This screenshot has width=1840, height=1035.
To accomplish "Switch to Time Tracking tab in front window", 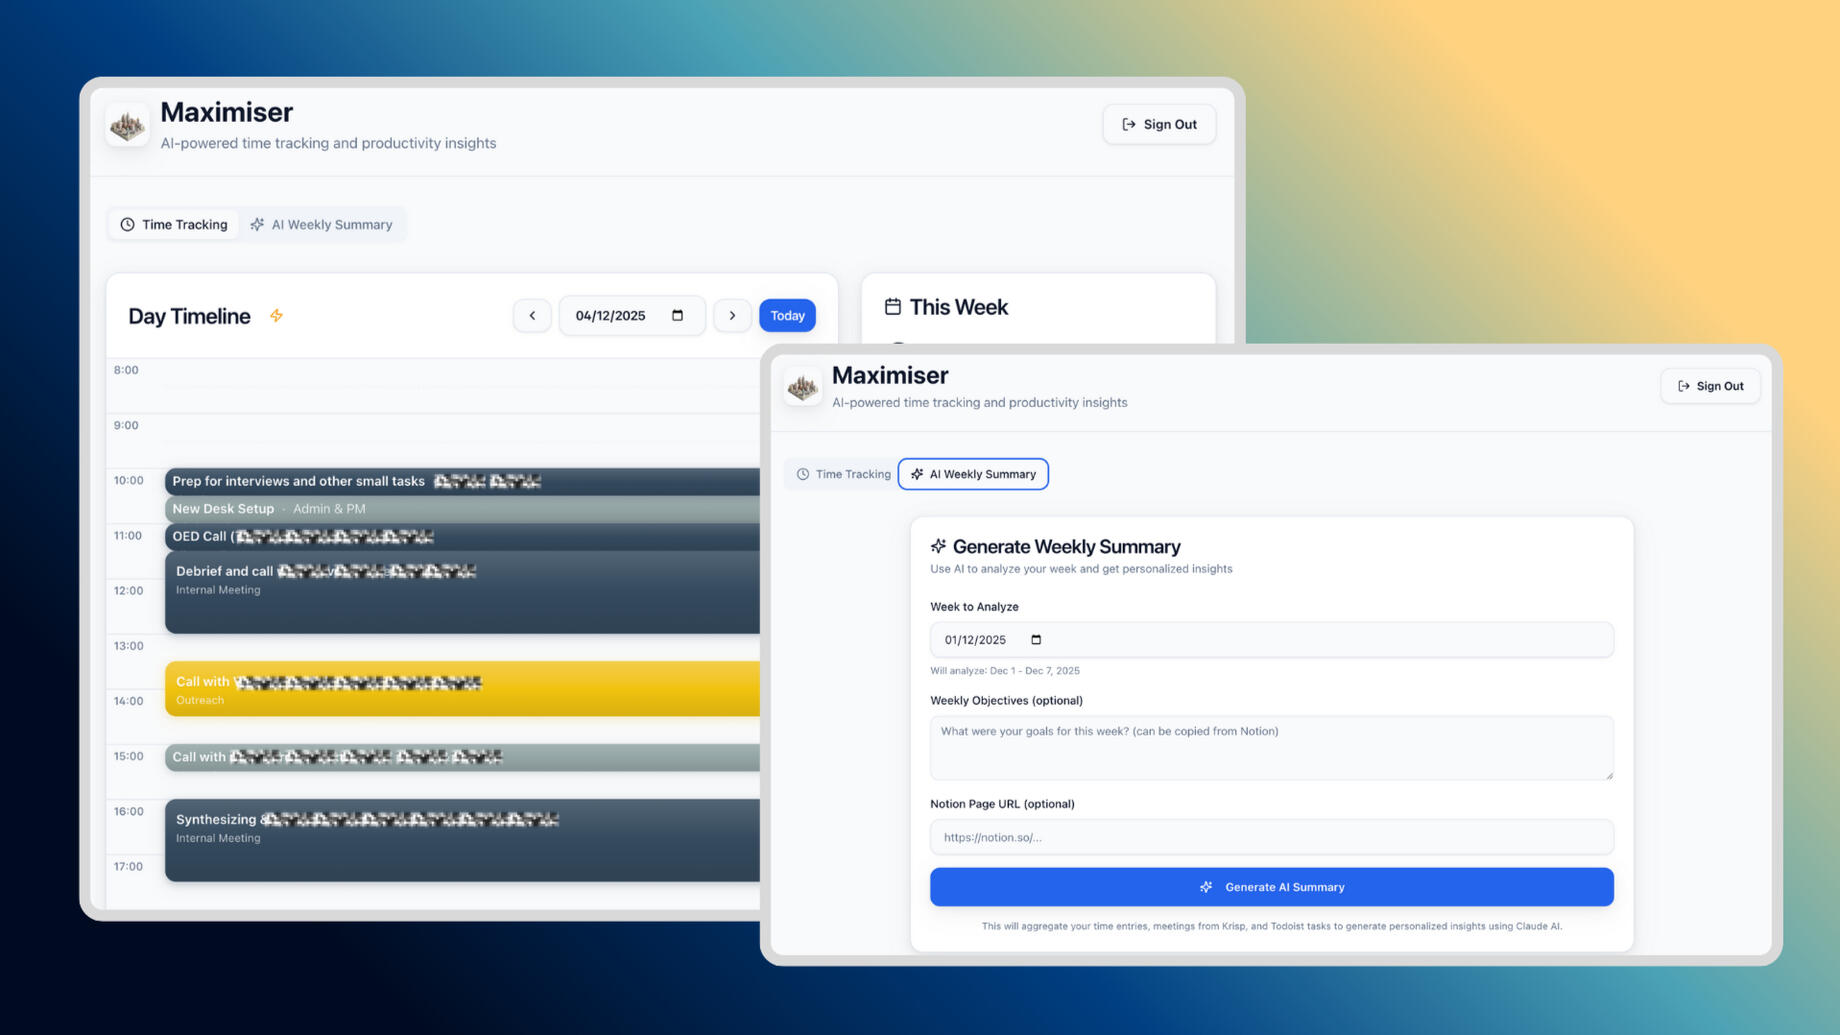I will pyautogui.click(x=843, y=474).
